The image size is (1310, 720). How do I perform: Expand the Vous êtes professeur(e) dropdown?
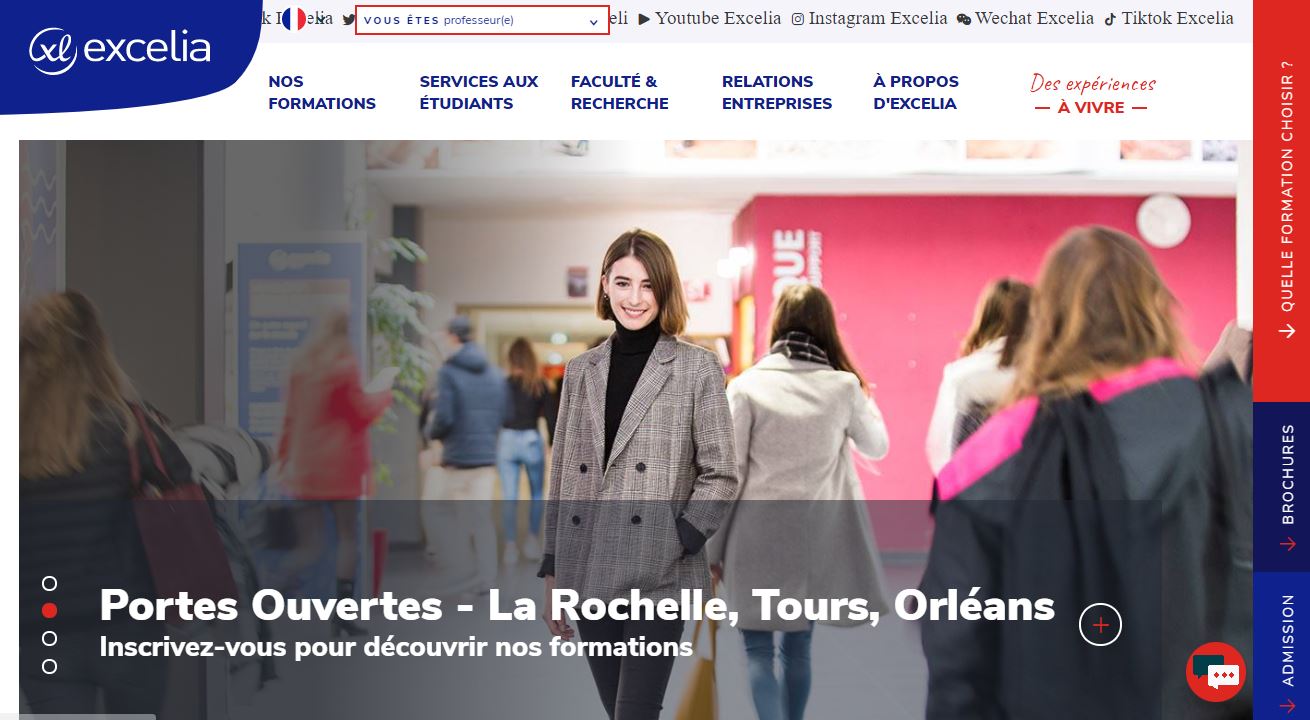[x=482, y=20]
